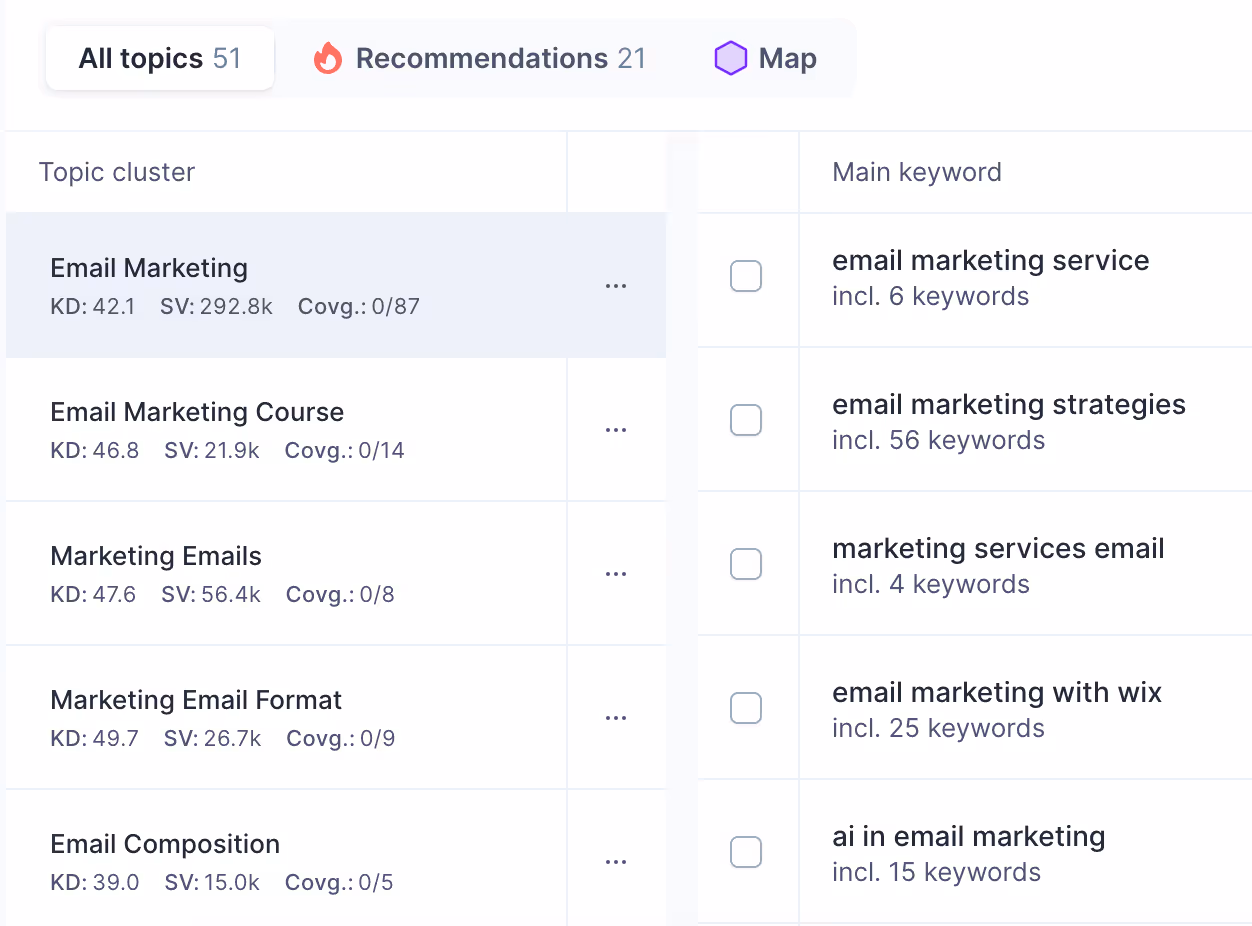Image resolution: width=1252 pixels, height=926 pixels.
Task: Switch to the Recommendations tab
Action: coord(480,59)
